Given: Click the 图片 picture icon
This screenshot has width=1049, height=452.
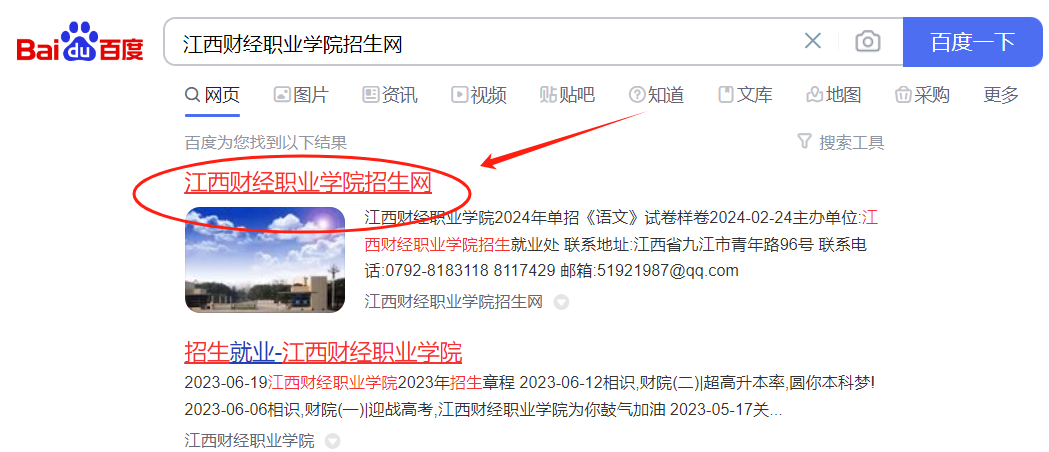Looking at the screenshot, I should [282, 95].
